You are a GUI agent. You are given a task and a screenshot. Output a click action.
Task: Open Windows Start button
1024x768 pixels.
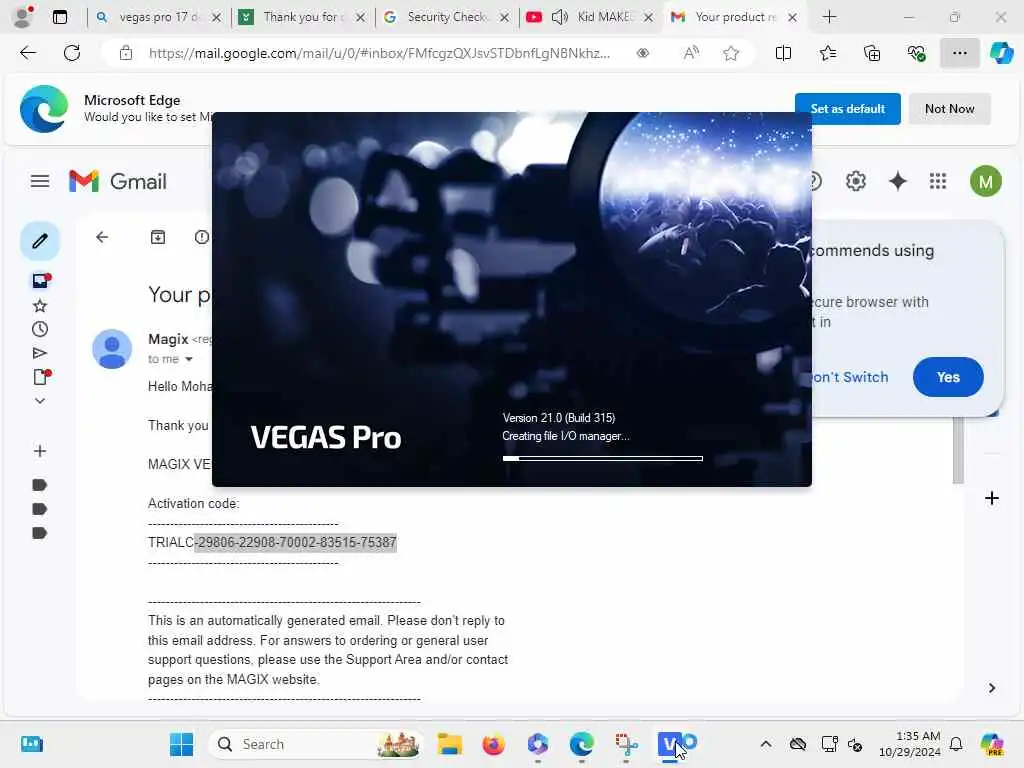(x=181, y=744)
